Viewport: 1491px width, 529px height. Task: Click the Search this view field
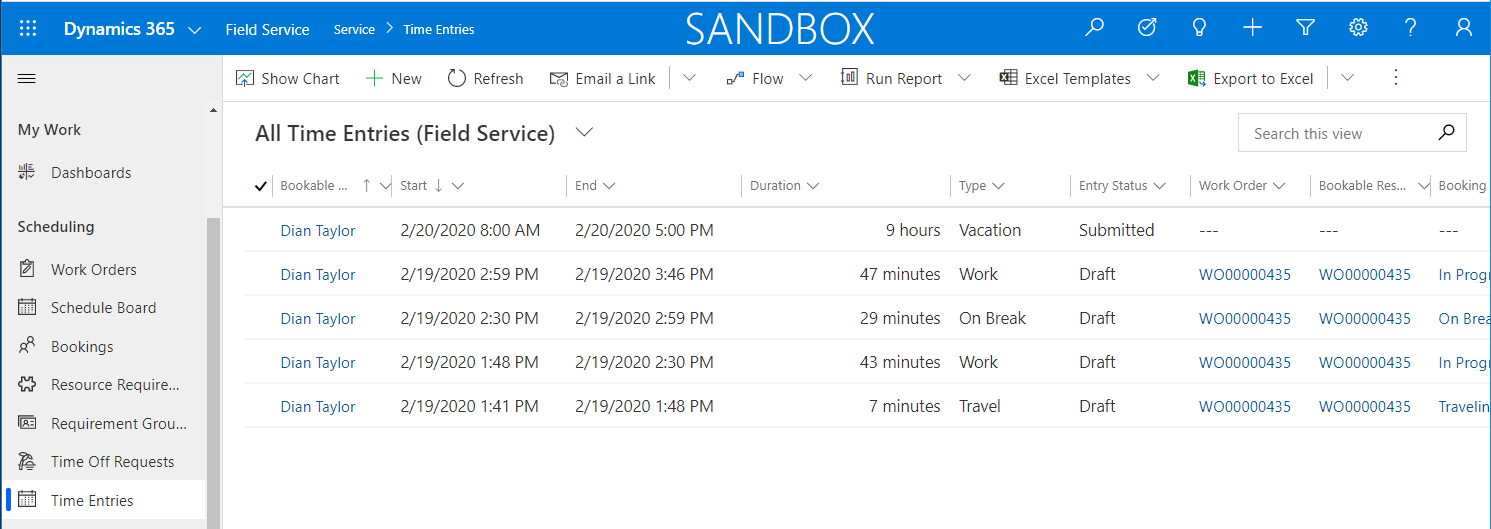pyautogui.click(x=1340, y=133)
